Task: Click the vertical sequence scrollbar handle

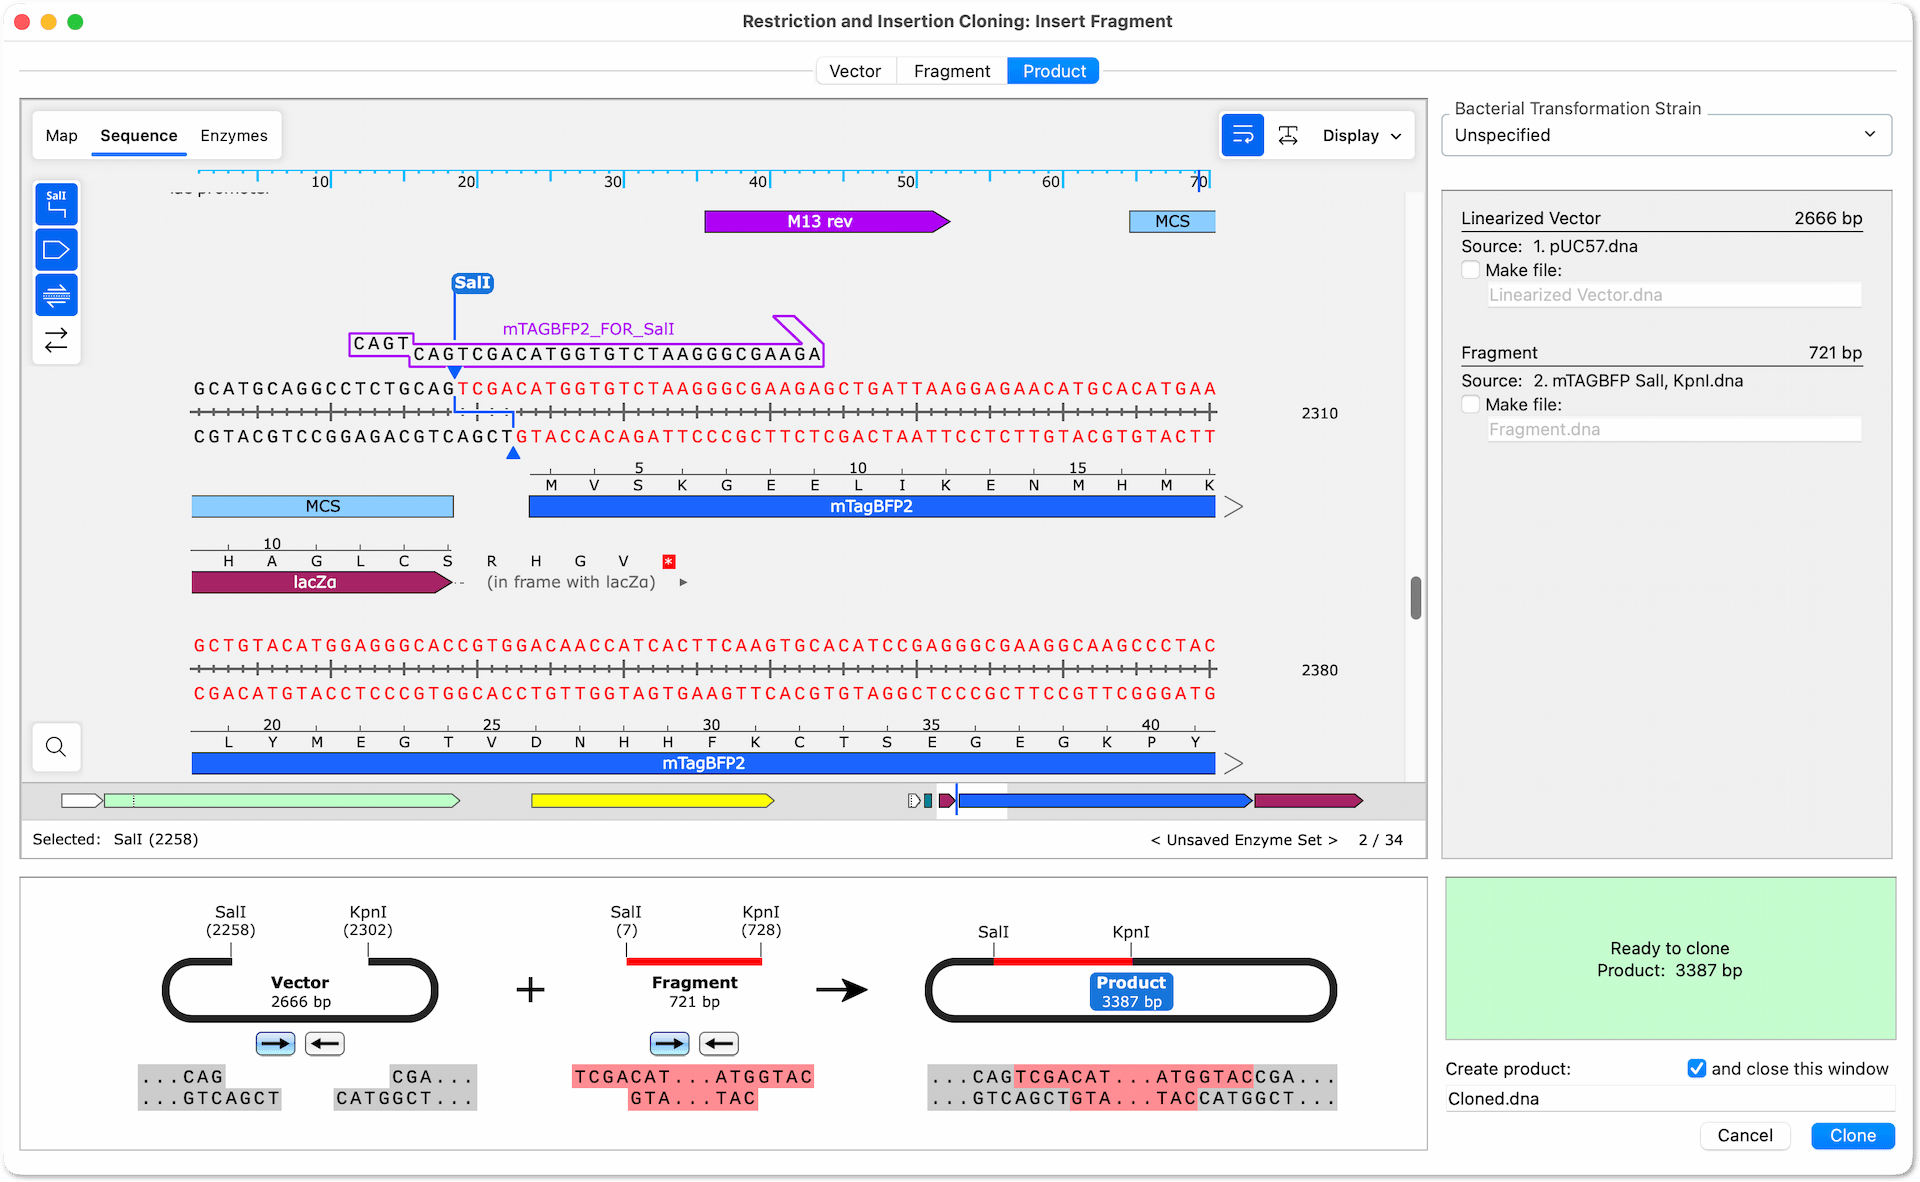Action: tap(1415, 598)
